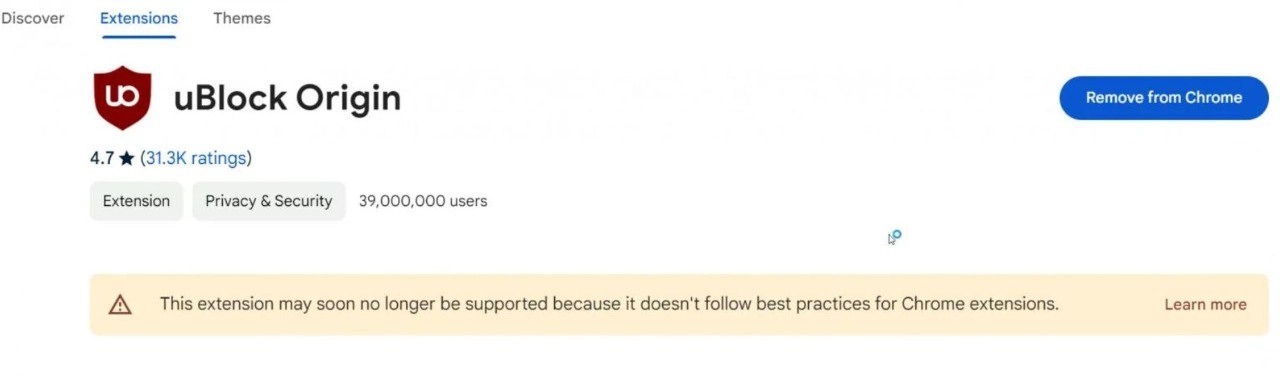Click the blue loading spinner near the cursor
This screenshot has height=385, width=1280.
click(x=897, y=235)
